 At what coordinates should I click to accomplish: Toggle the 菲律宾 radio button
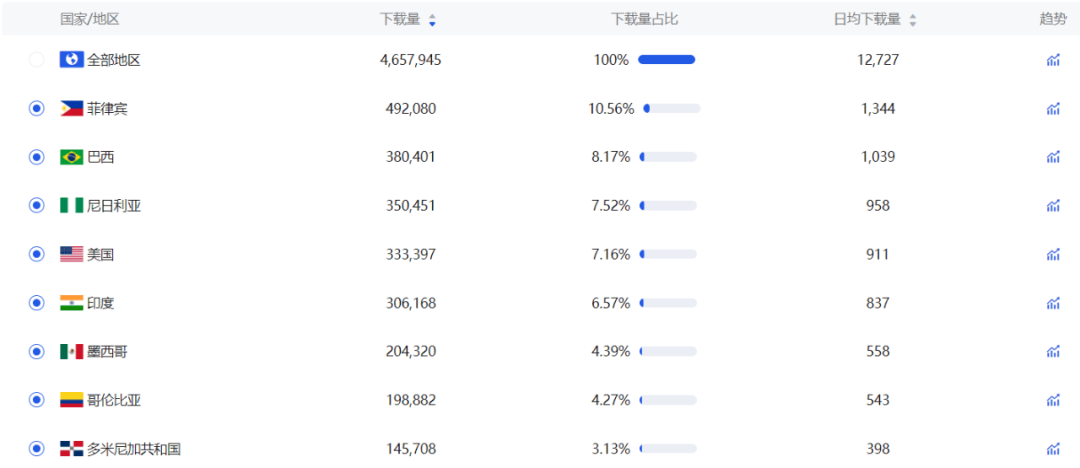(37, 108)
